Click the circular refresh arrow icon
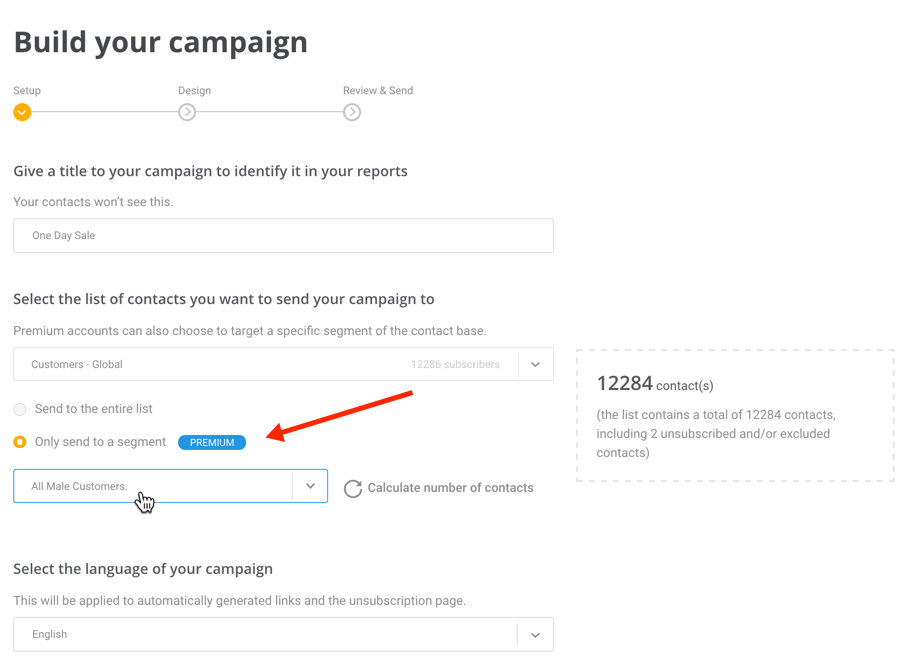 [353, 488]
